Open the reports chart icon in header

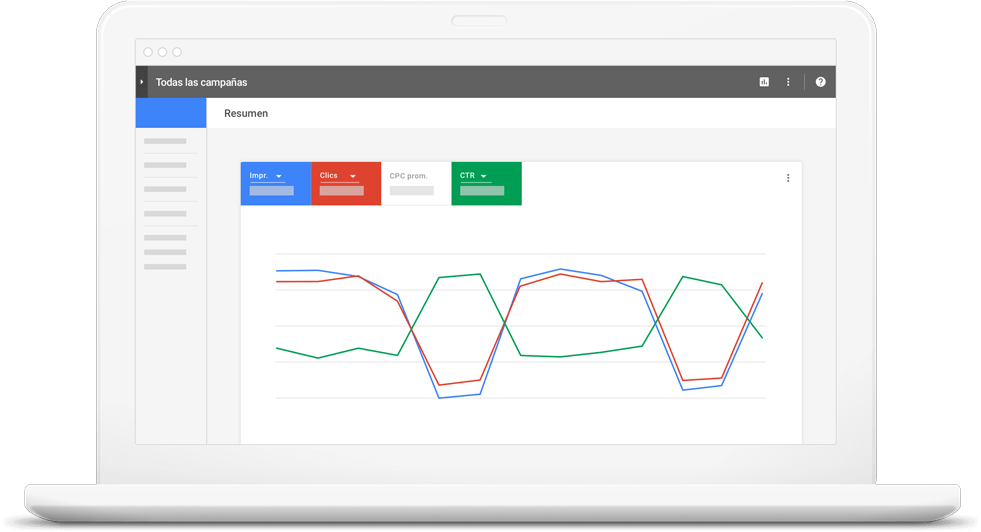click(x=764, y=82)
